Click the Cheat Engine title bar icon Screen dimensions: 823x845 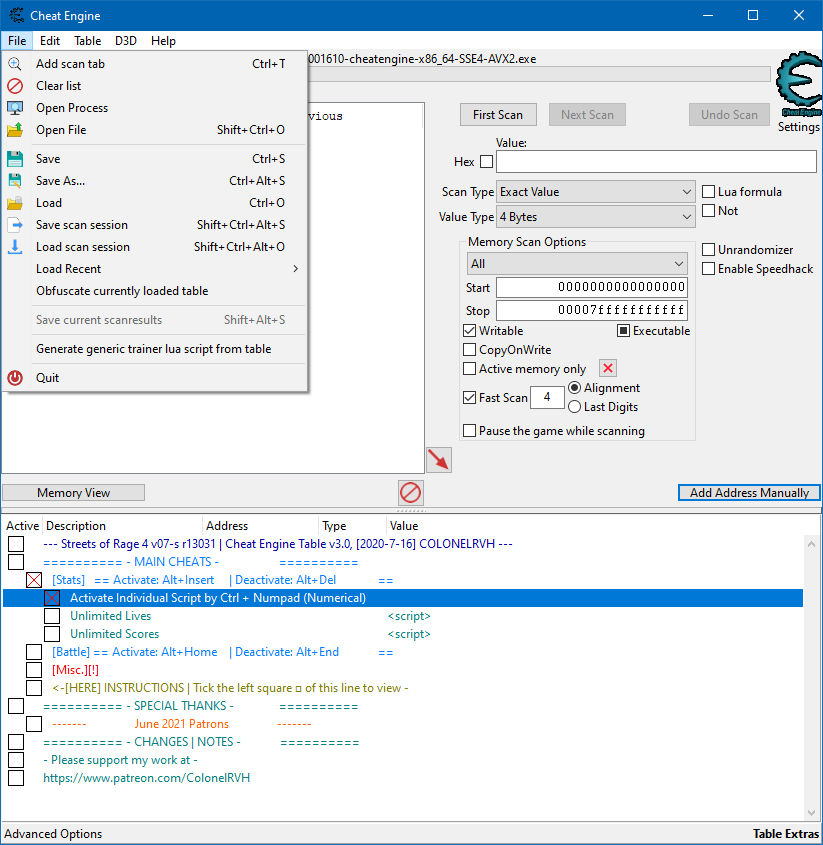tap(17, 15)
